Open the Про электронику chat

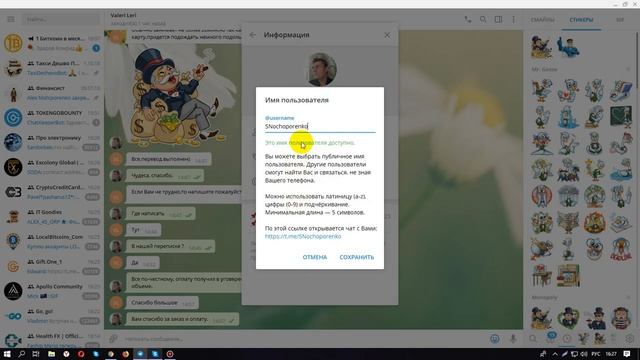(52, 142)
